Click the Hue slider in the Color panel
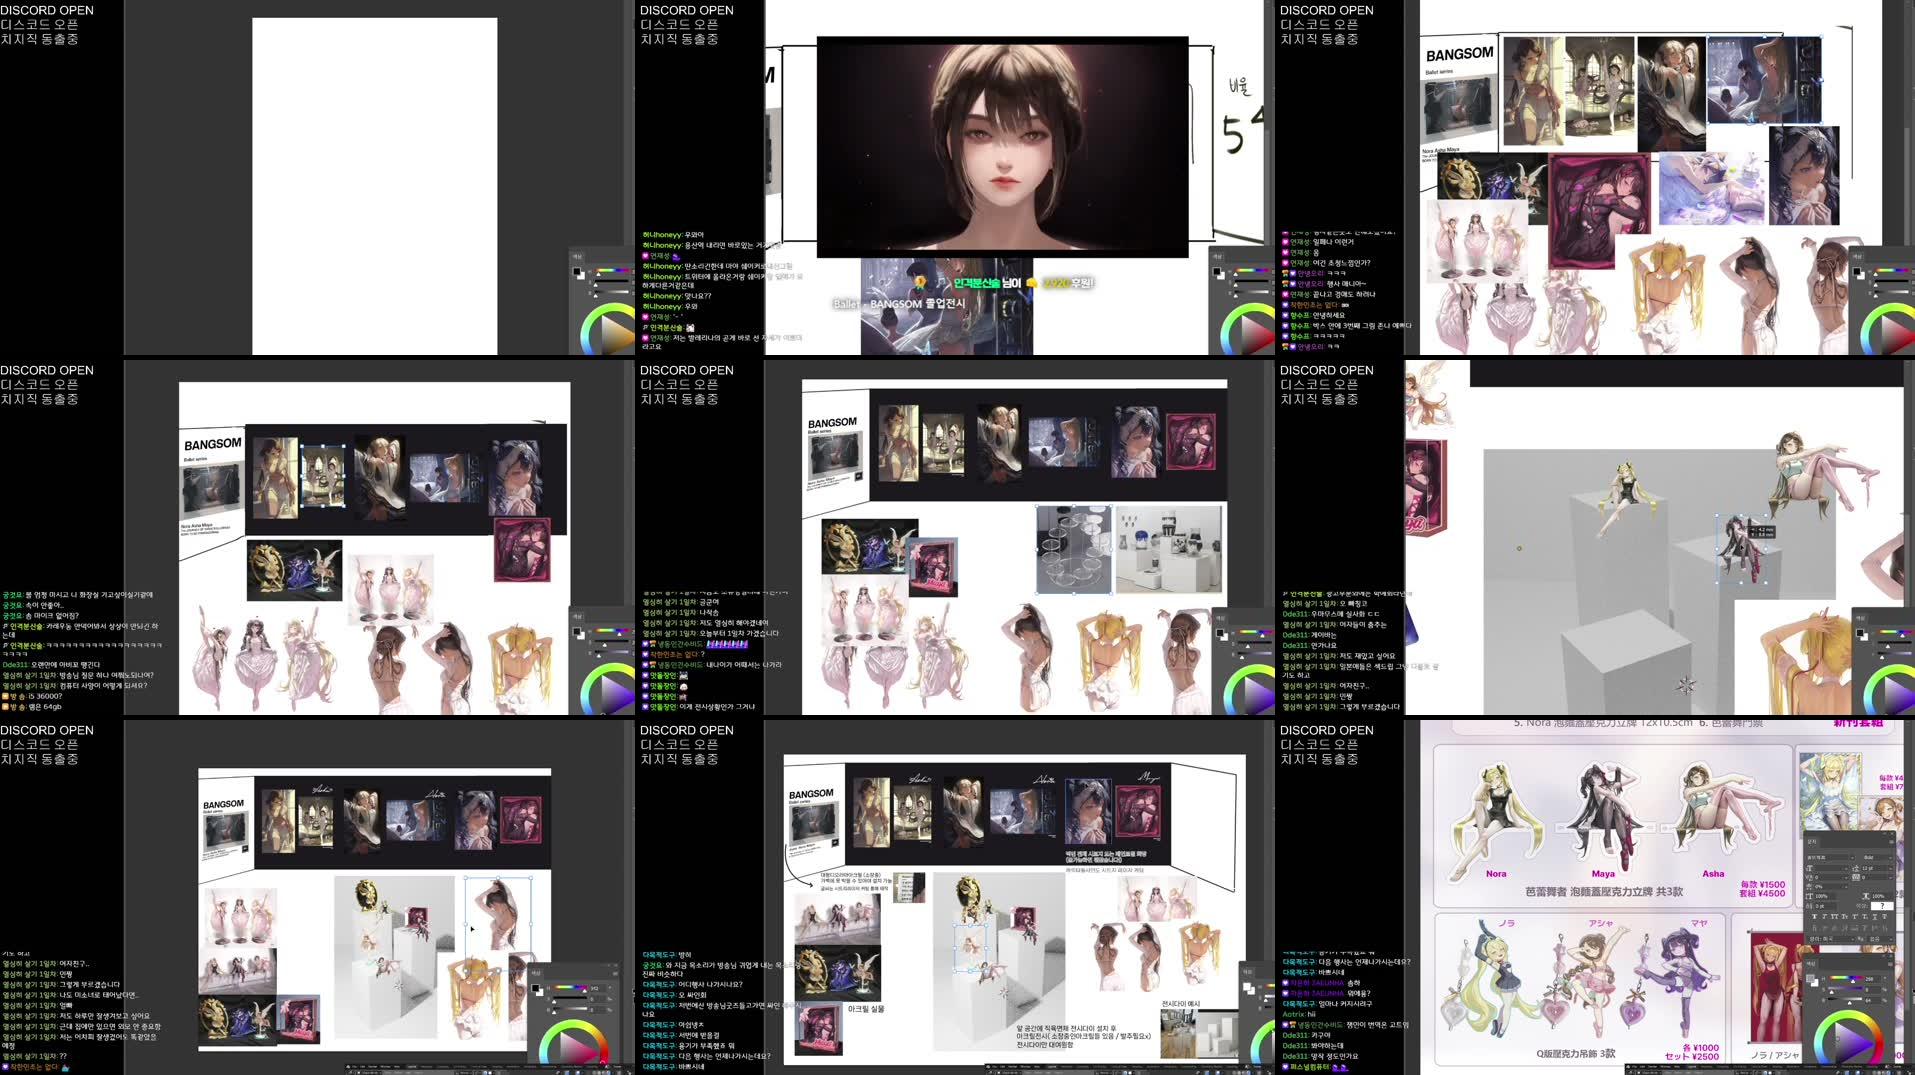 1845,980
